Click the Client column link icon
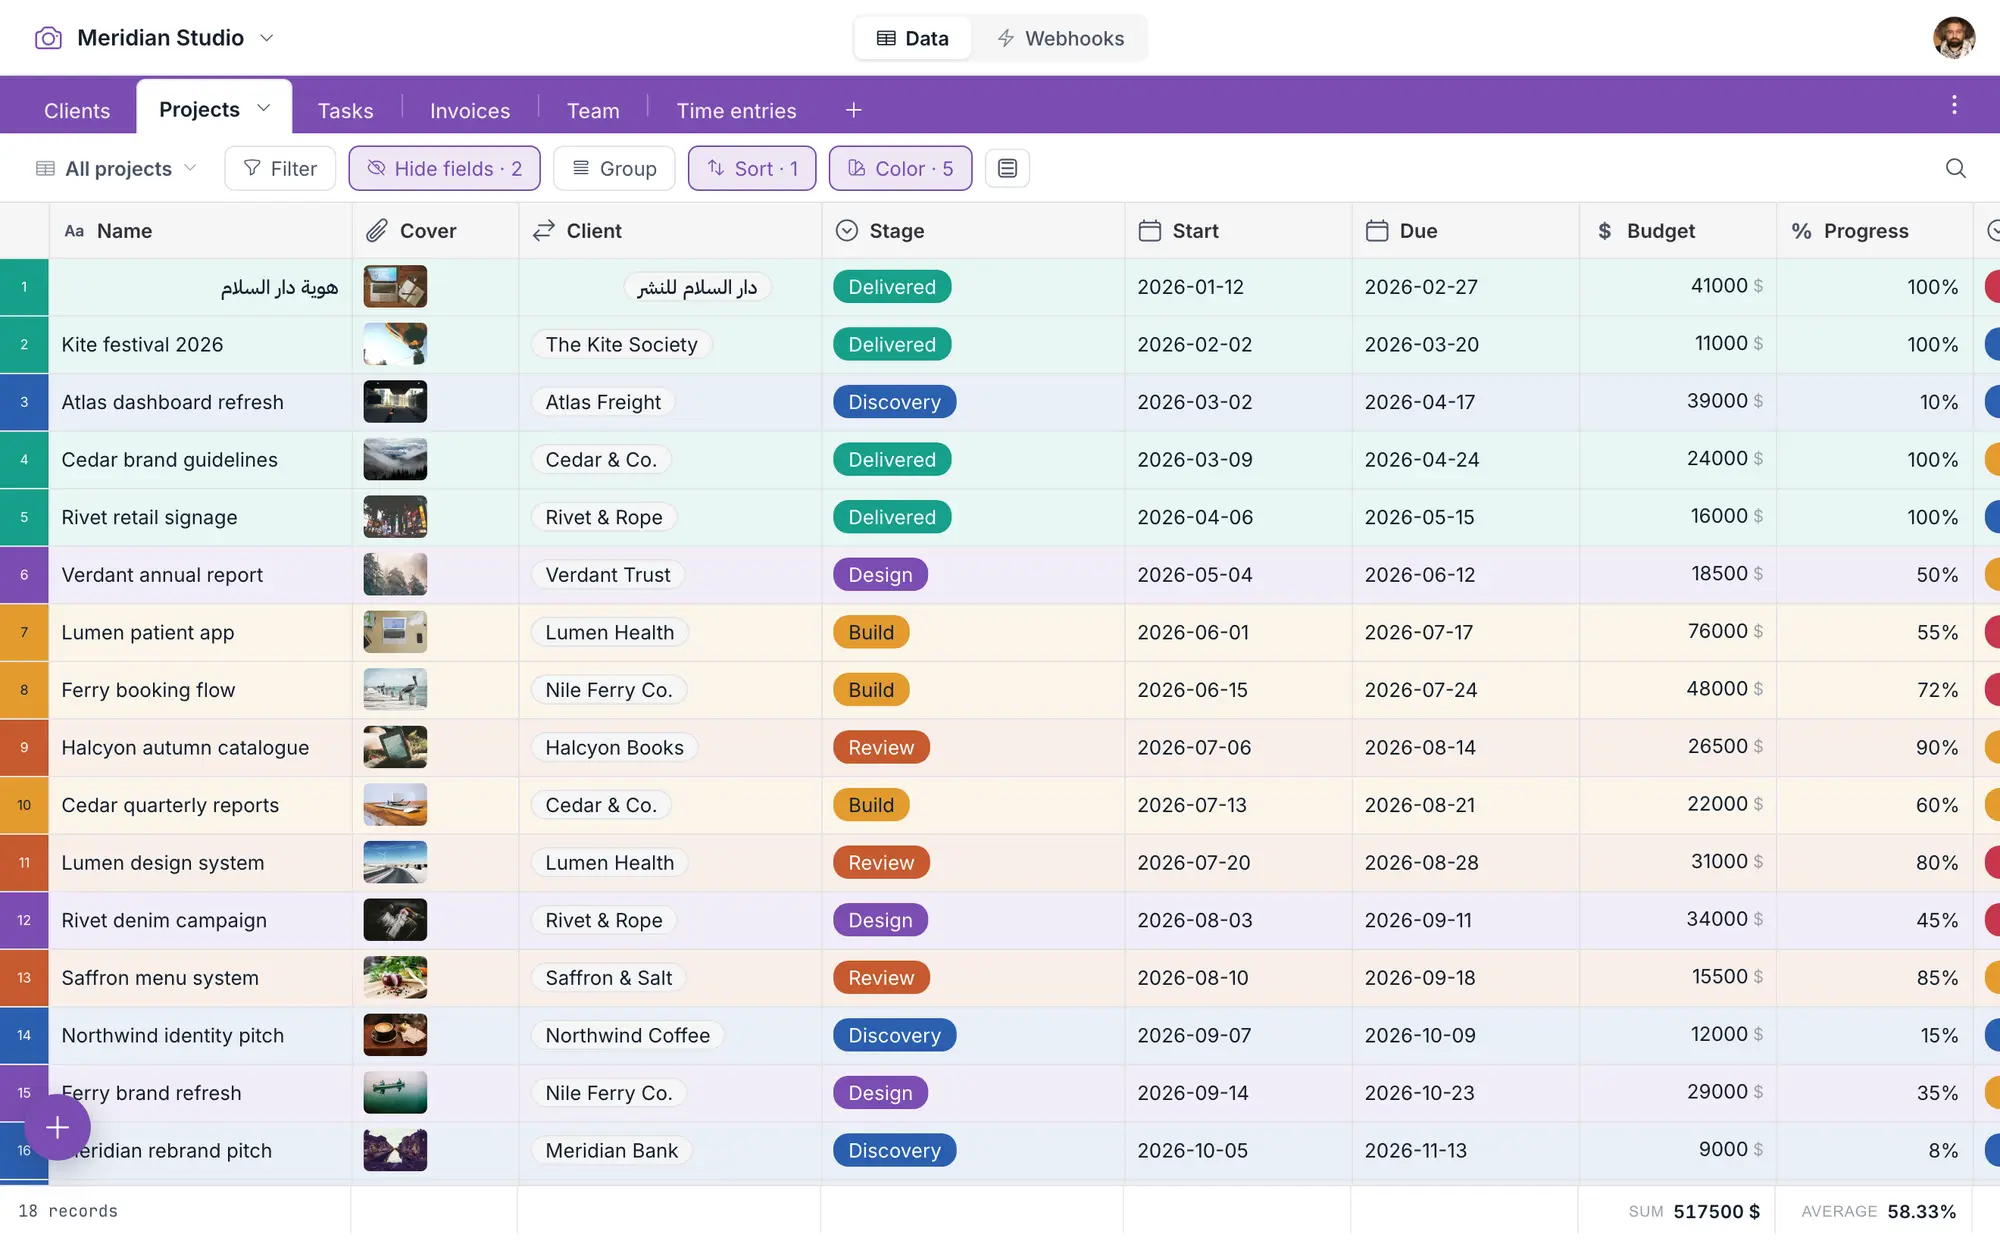This screenshot has height=1250, width=2000. click(543, 231)
